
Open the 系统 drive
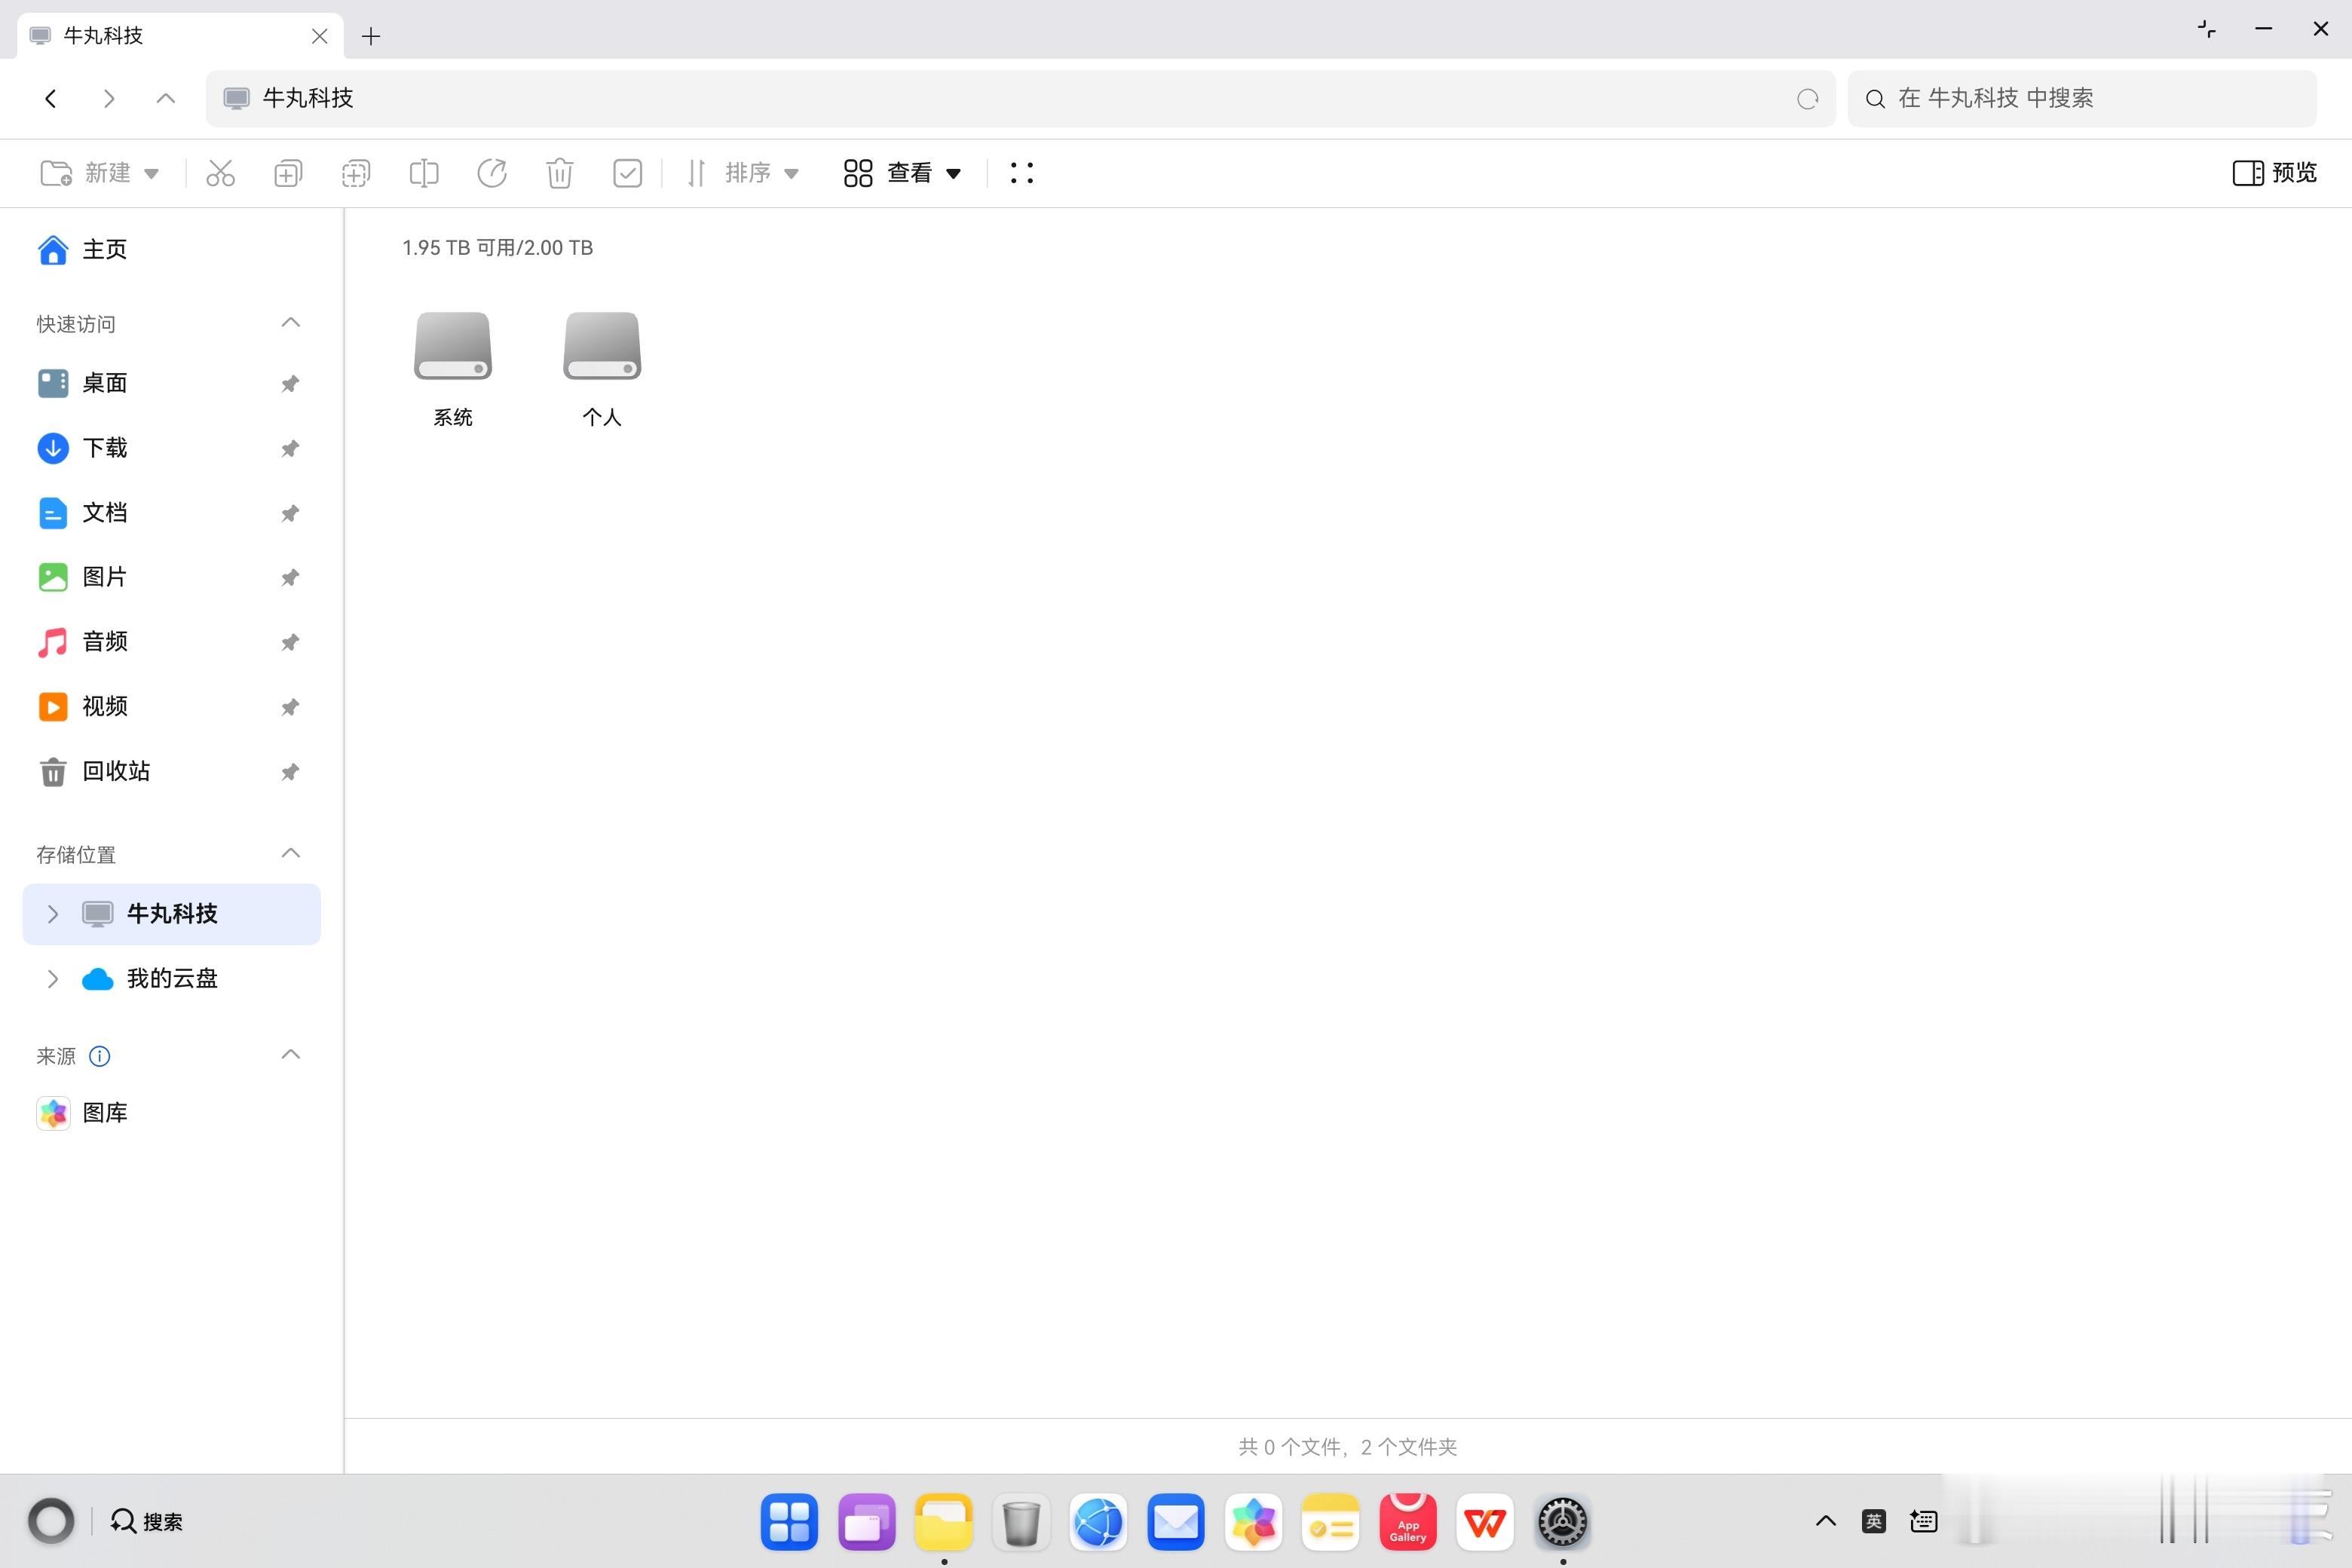click(453, 369)
